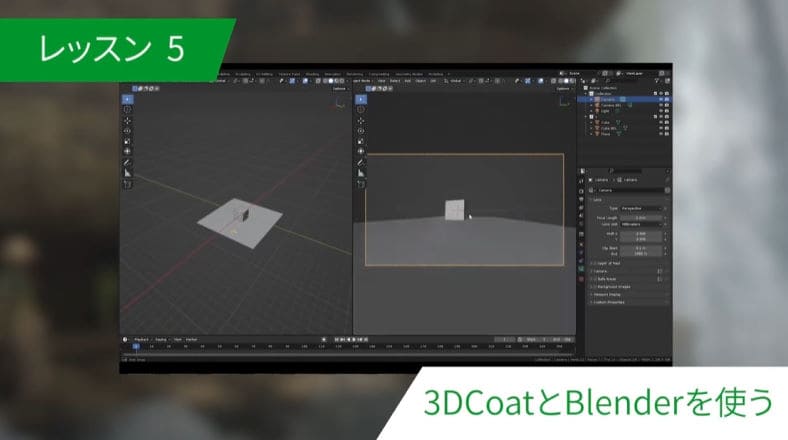788x440 pixels.
Task: Select the Move tool in left viewport
Action: [x=128, y=120]
